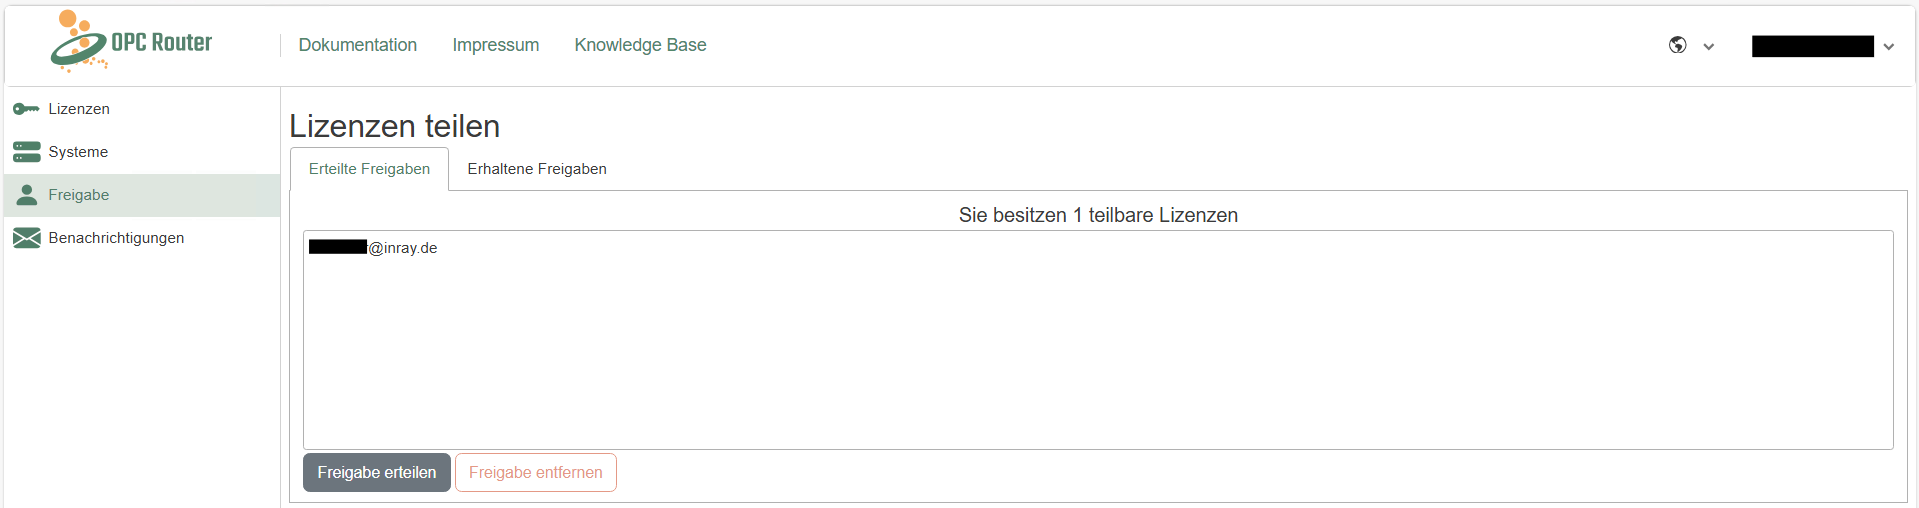Select the @inray.de entry in the list
Viewport: 1919px width, 508px height.
coord(374,248)
